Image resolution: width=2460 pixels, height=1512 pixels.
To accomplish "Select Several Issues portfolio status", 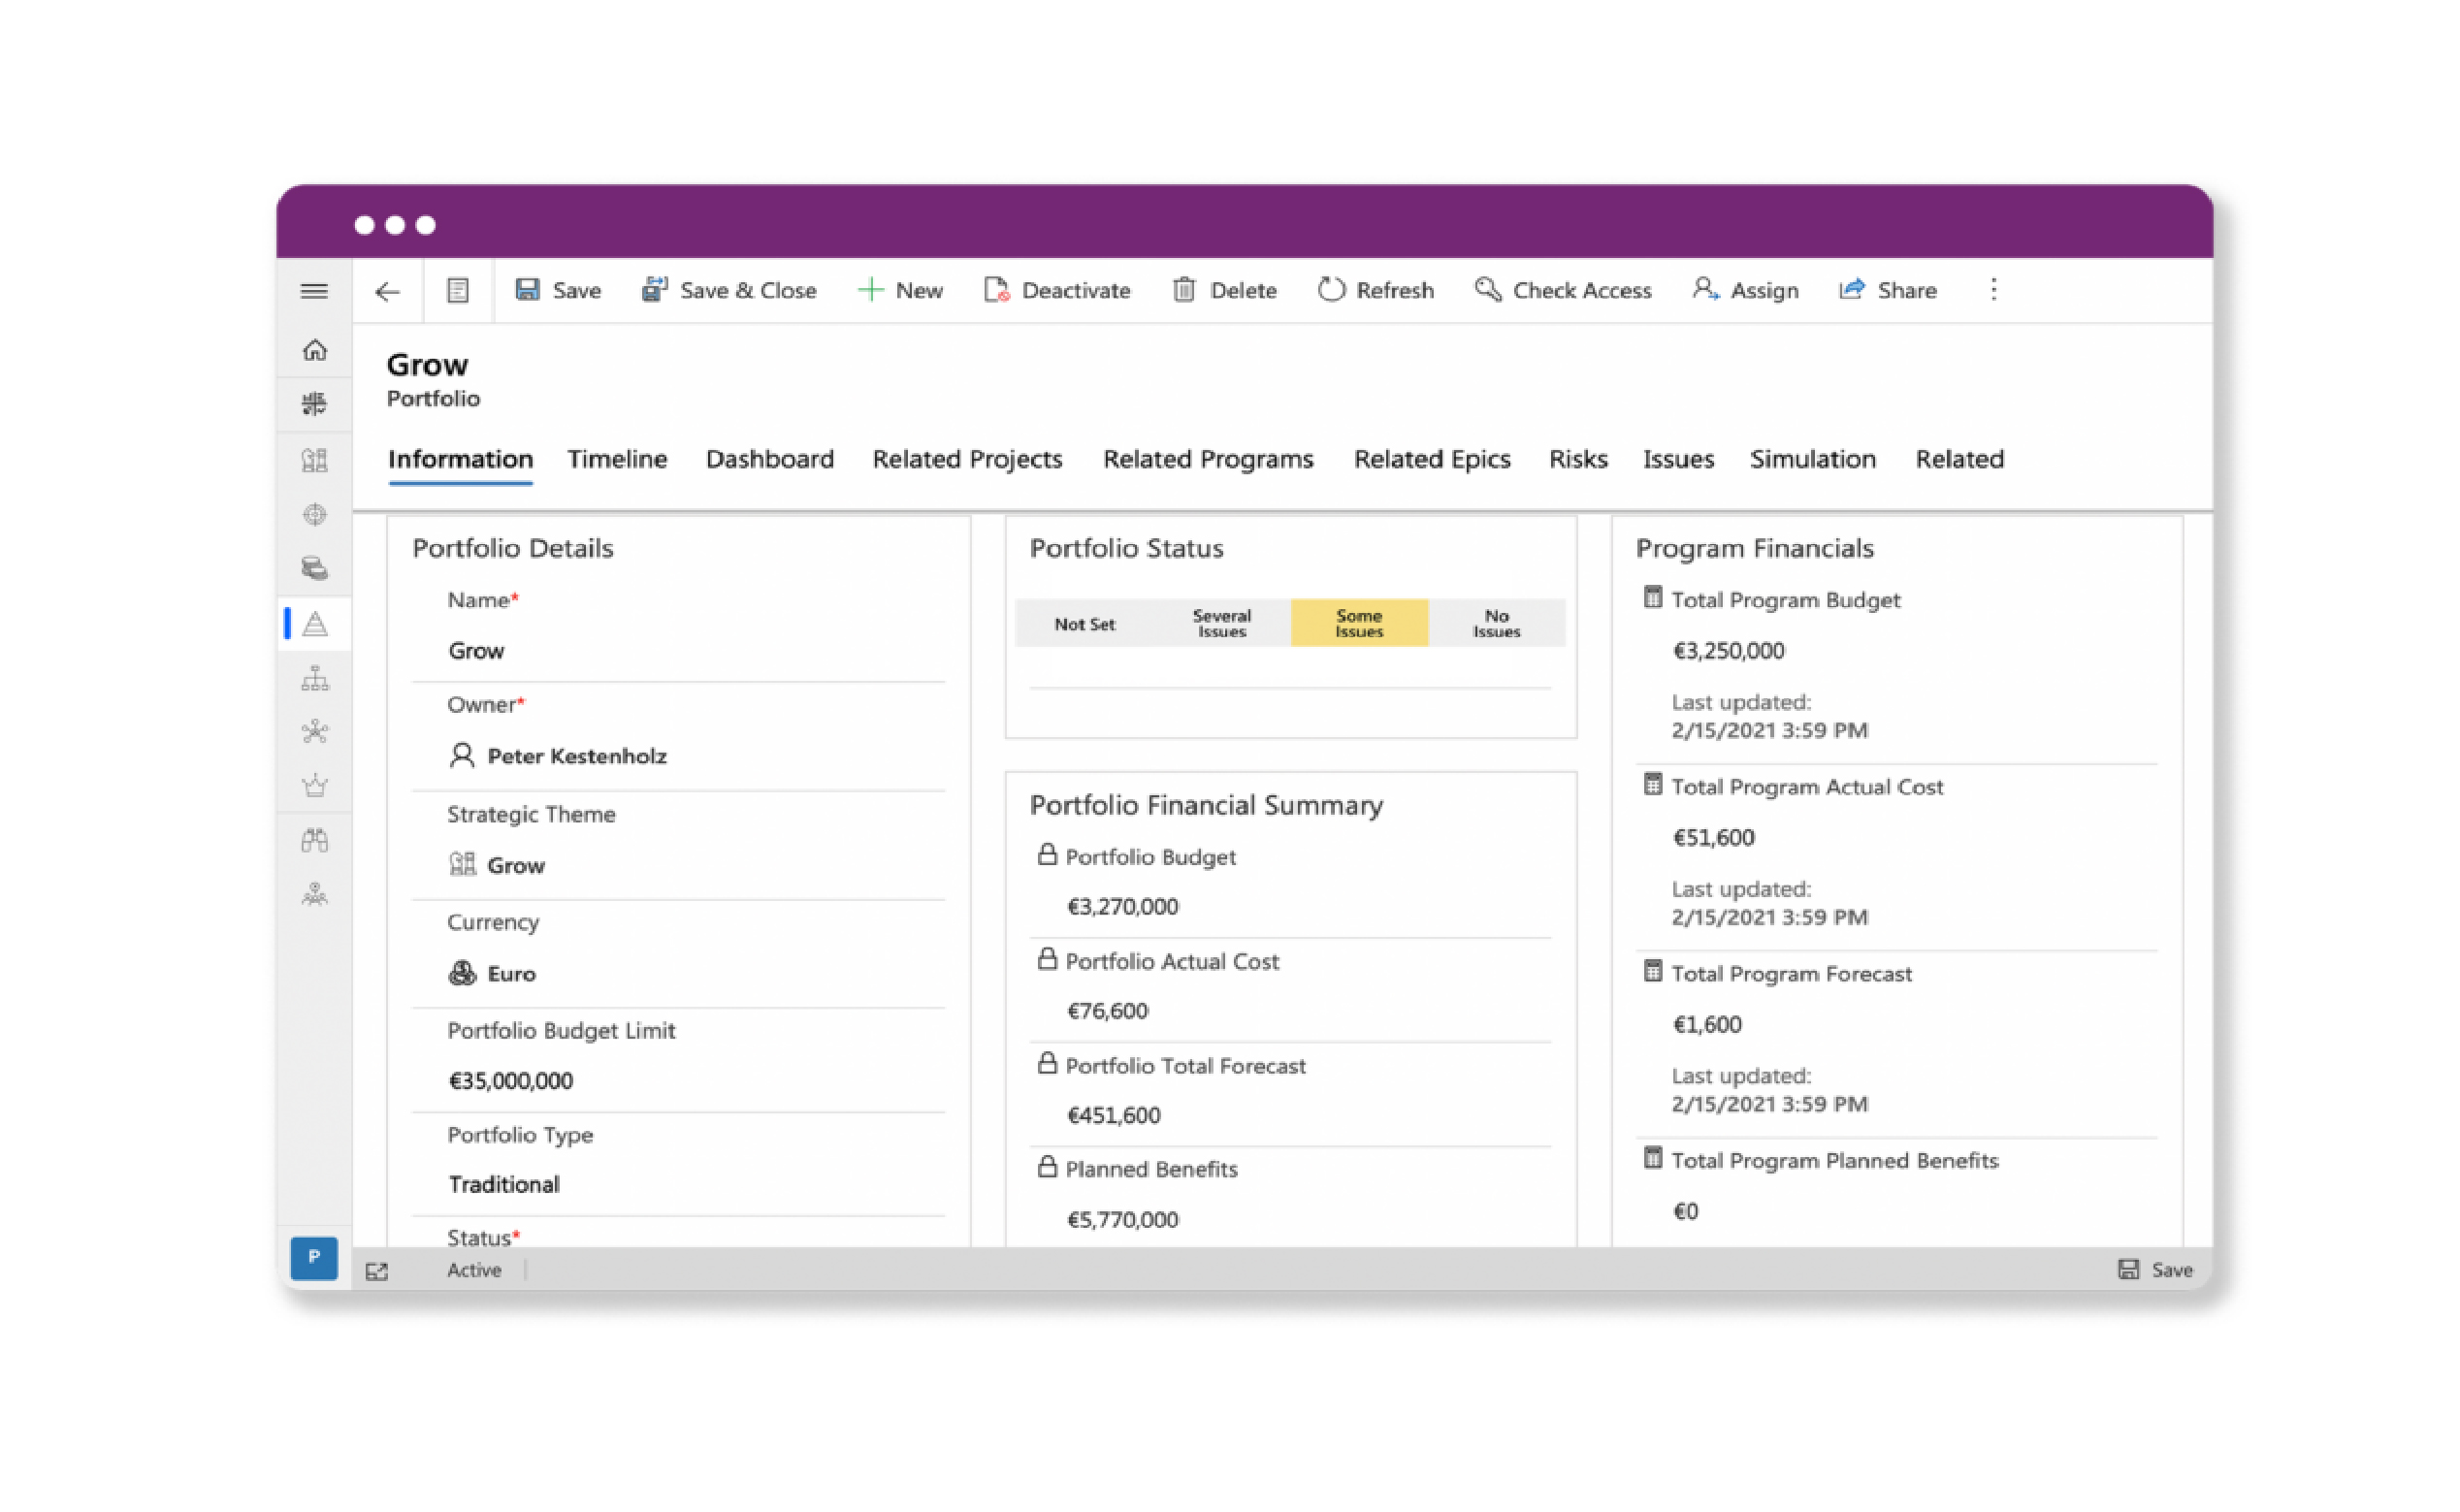I will tap(1221, 624).
